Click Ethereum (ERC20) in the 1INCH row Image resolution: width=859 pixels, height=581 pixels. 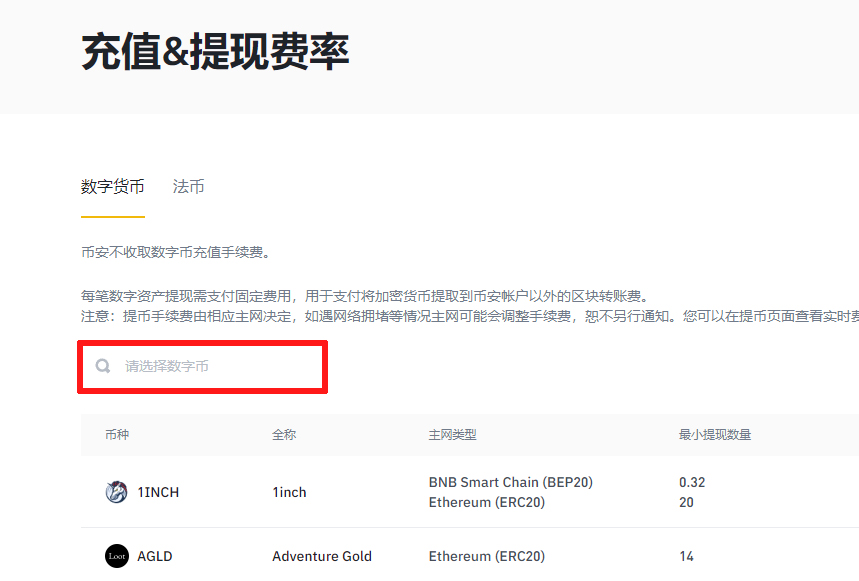[486, 502]
